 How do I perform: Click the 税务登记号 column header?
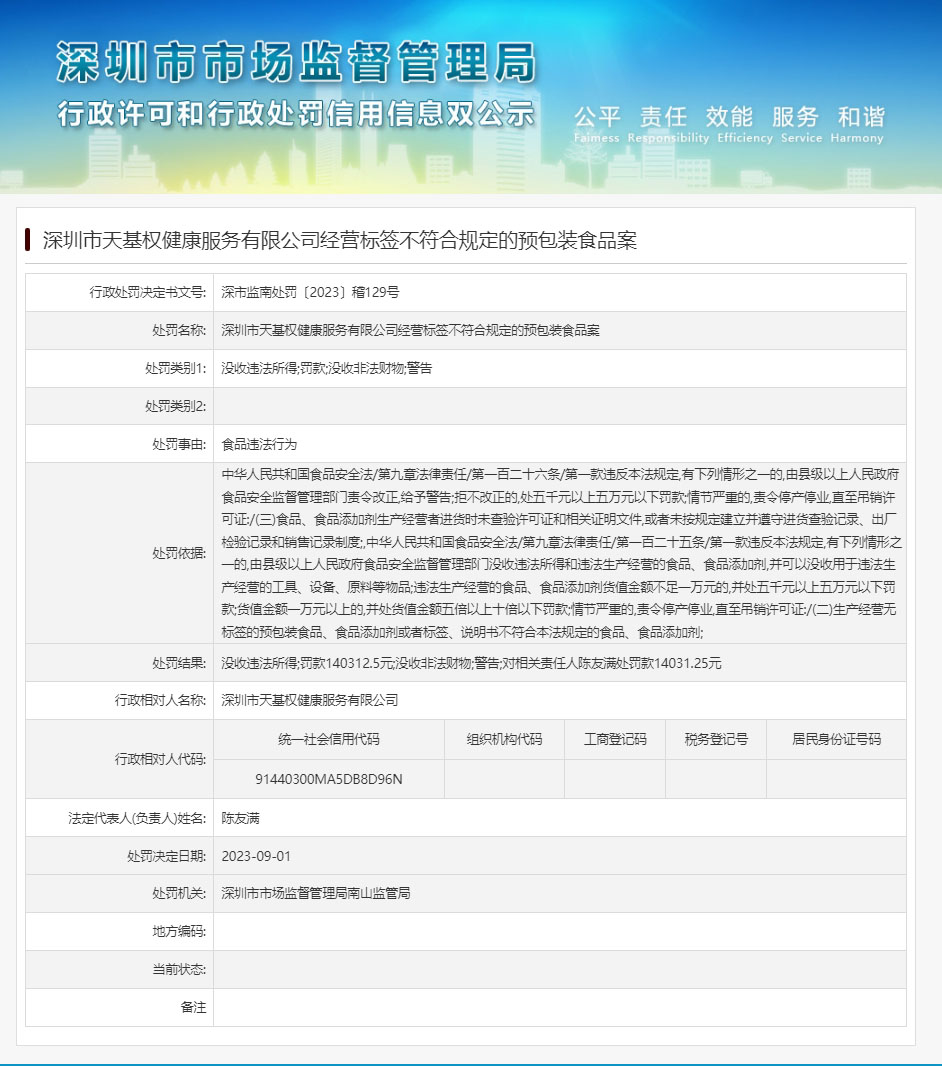point(716,740)
